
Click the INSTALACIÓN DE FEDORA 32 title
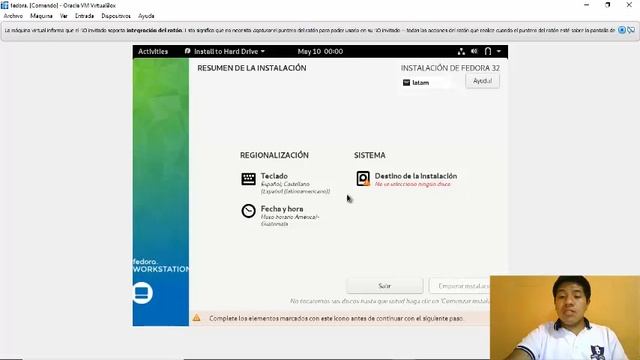click(x=450, y=68)
